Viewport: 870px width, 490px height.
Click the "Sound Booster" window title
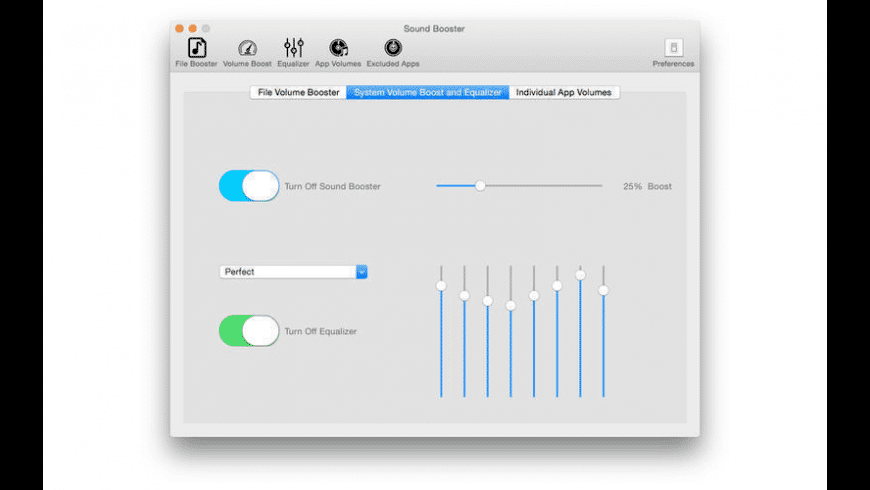434,28
